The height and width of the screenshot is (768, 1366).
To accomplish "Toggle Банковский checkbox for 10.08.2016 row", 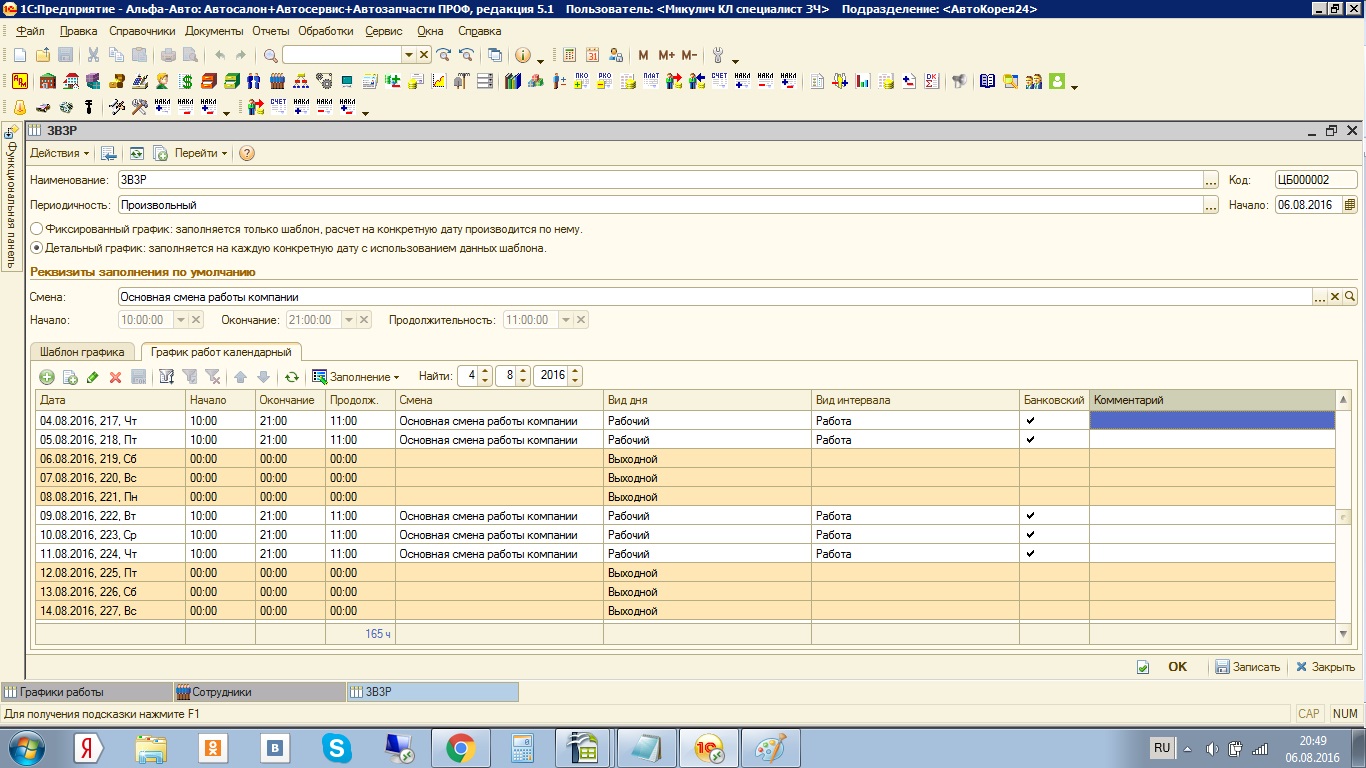I will pyautogui.click(x=1030, y=535).
